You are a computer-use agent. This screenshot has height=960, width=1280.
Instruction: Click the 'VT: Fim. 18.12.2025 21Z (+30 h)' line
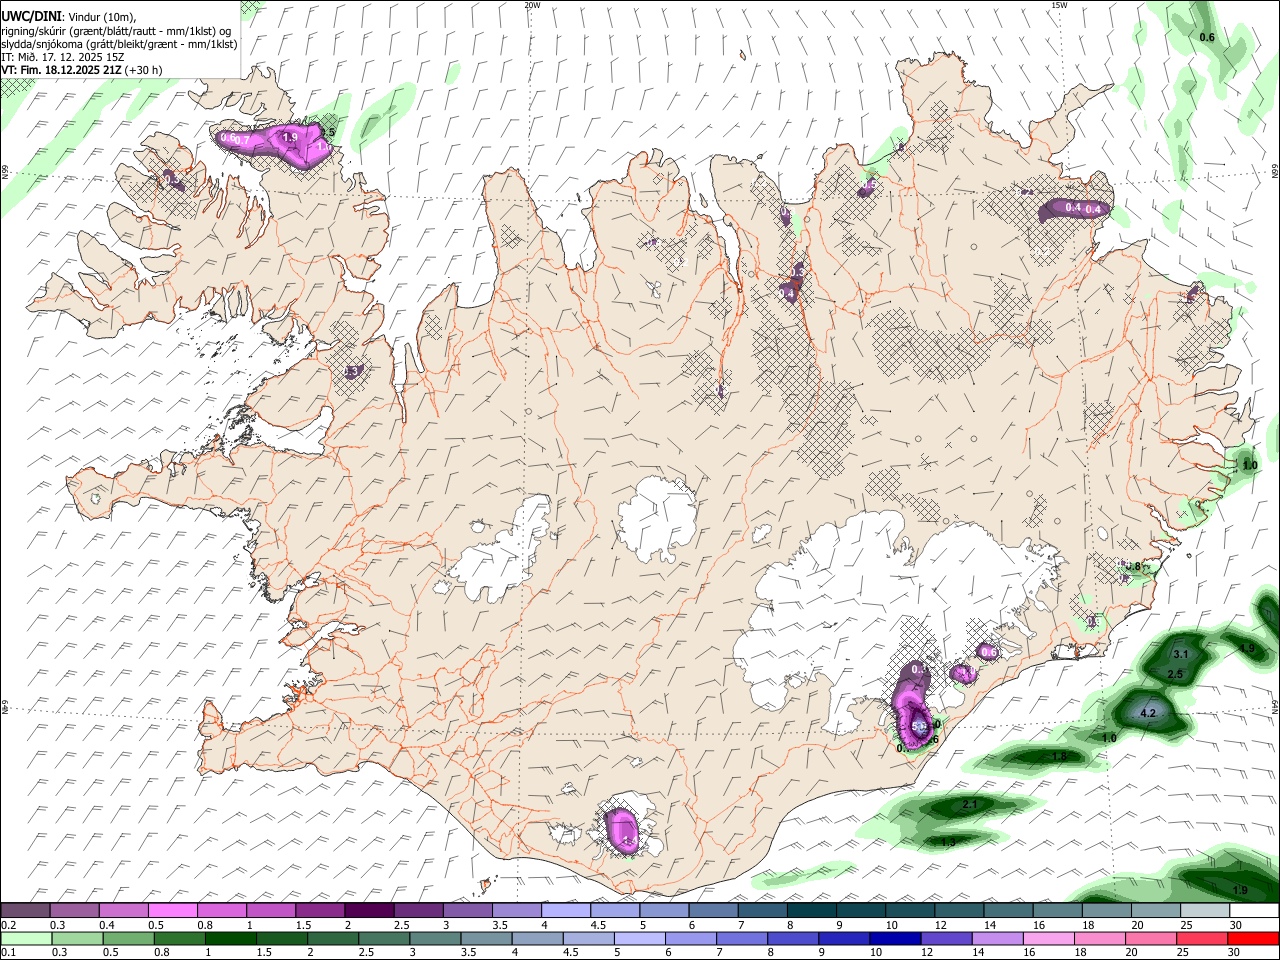pos(82,70)
